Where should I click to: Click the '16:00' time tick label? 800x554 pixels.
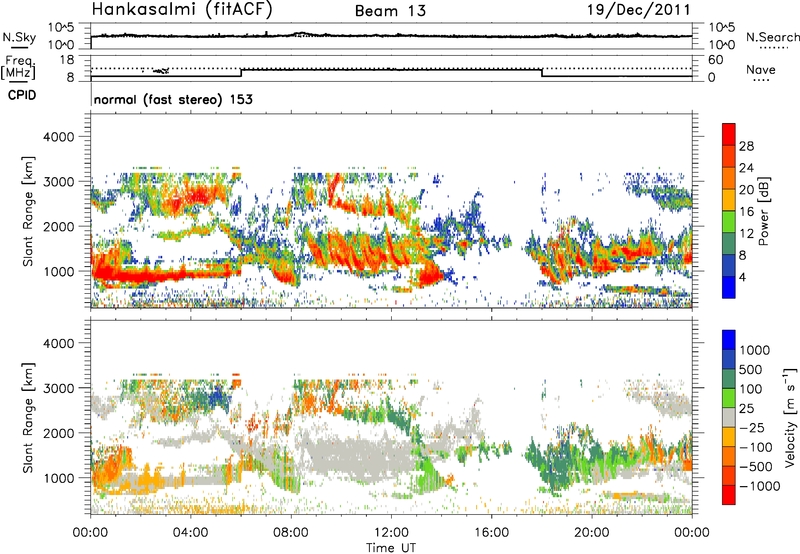pos(491,533)
